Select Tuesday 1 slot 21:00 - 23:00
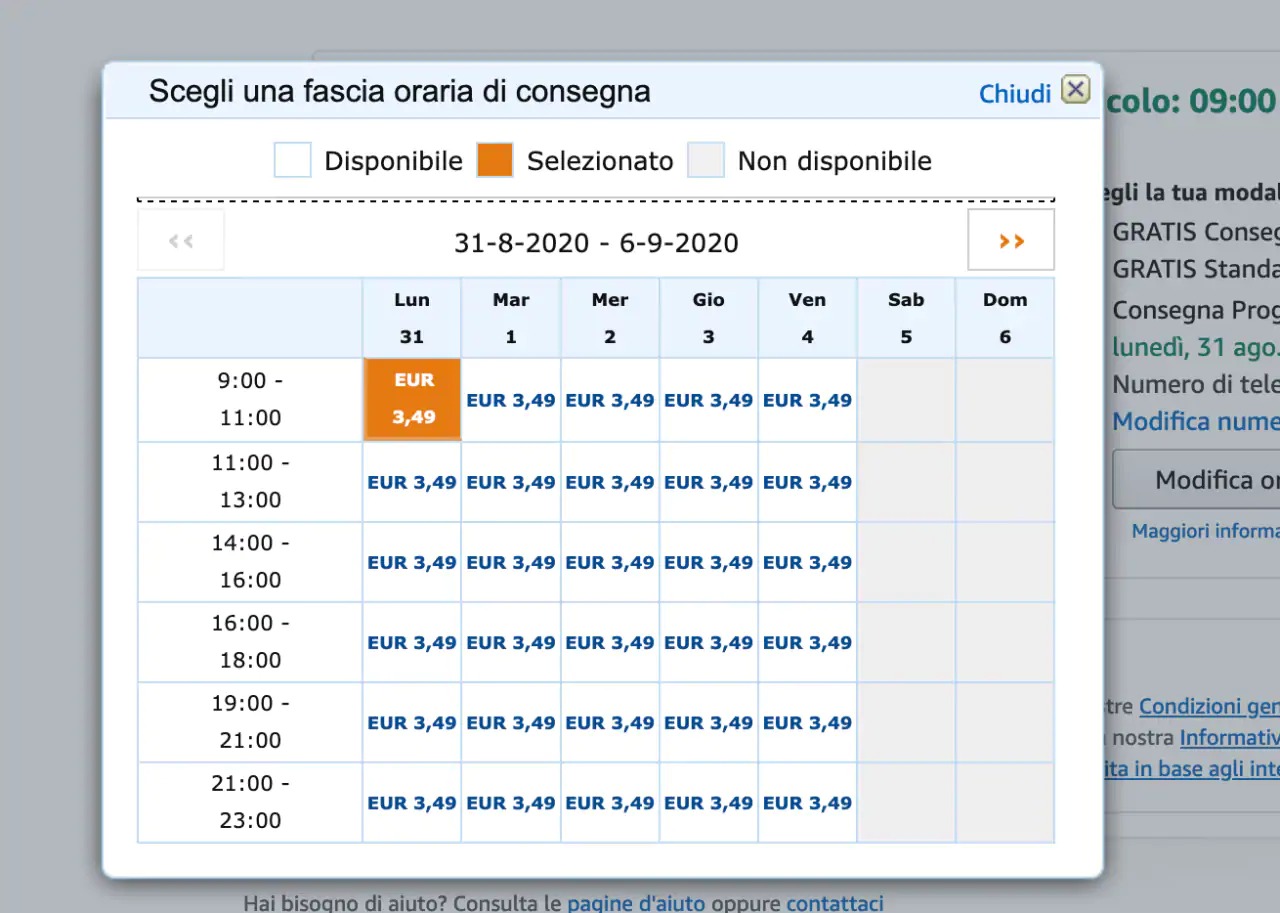This screenshot has height=913, width=1280. pyautogui.click(x=510, y=803)
